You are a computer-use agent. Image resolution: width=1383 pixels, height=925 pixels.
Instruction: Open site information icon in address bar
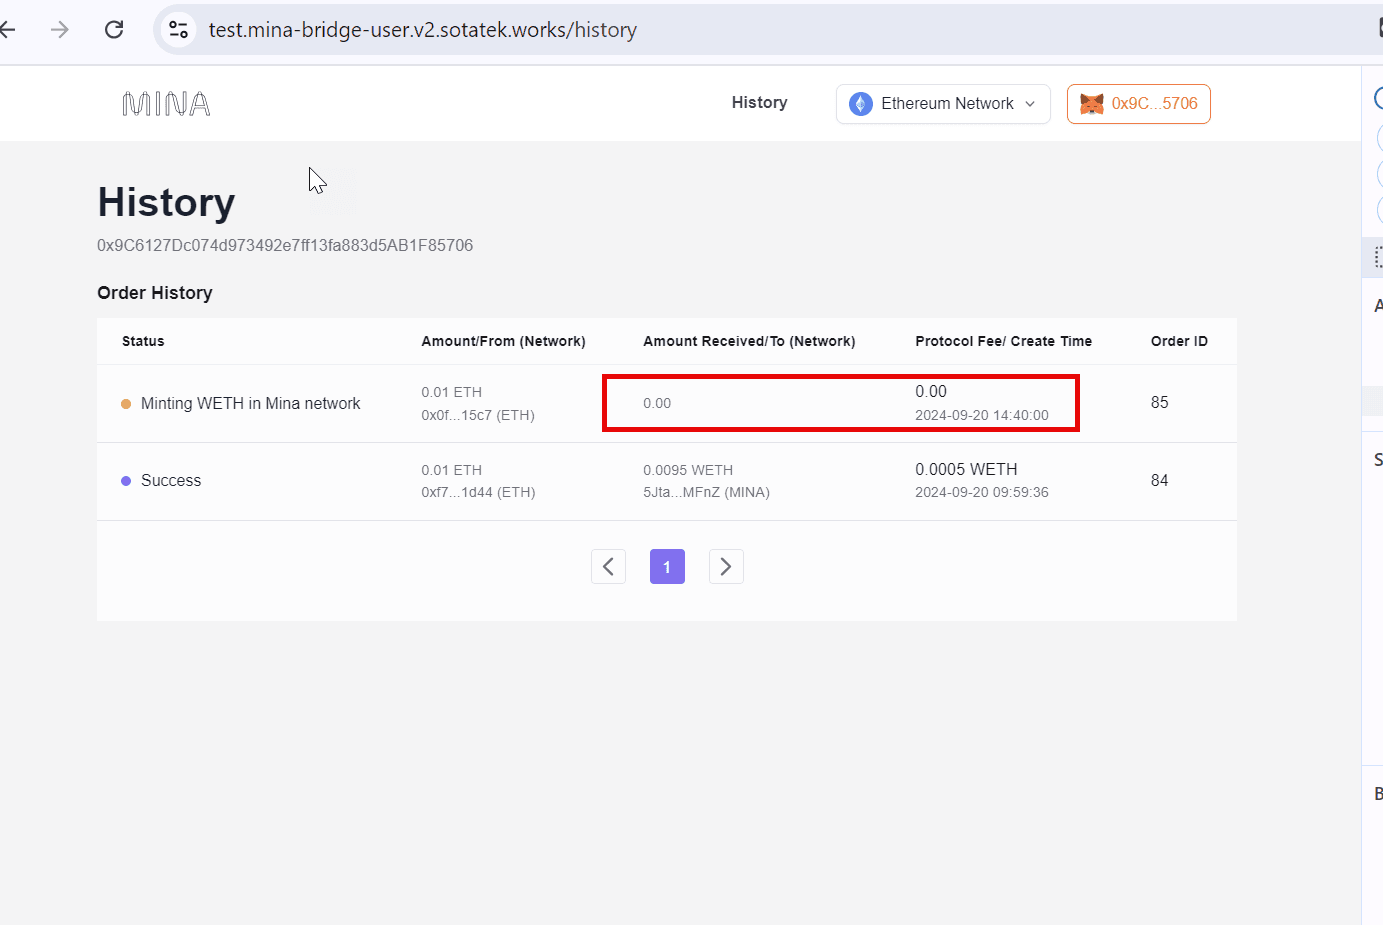(178, 30)
